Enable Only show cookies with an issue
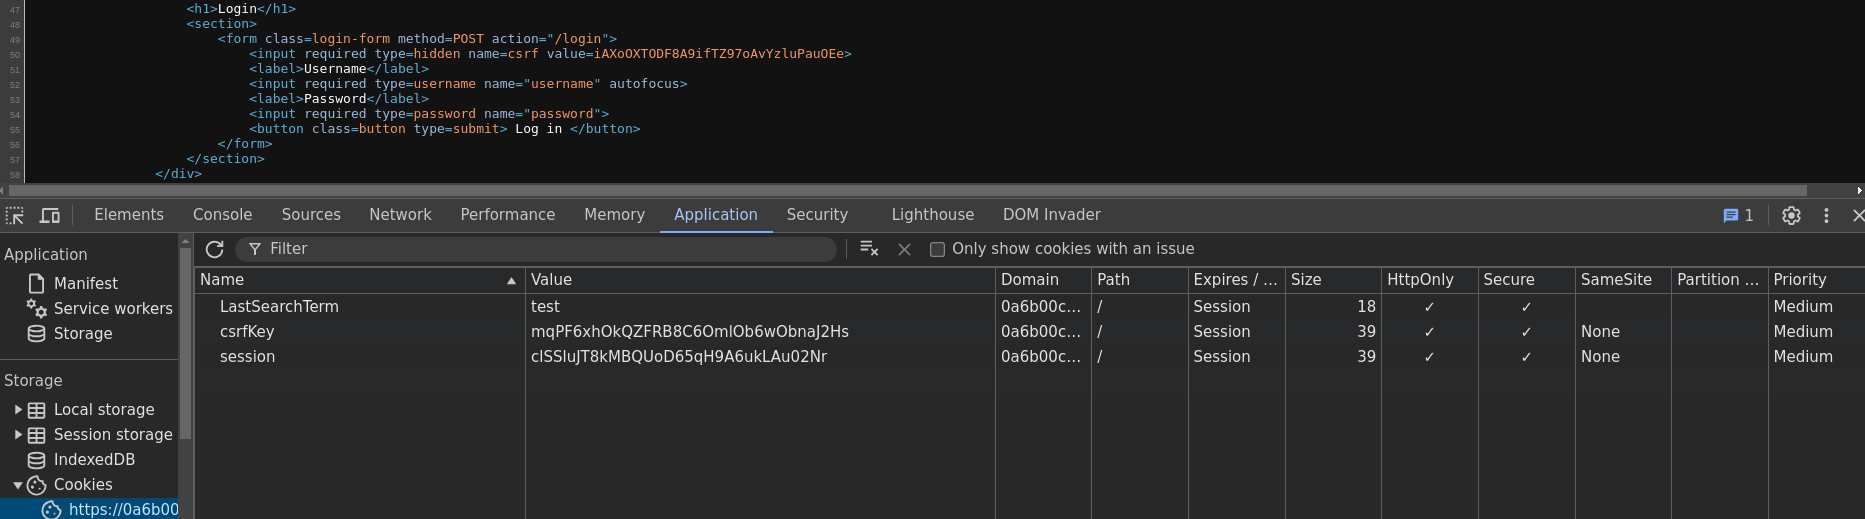The image size is (1865, 519). pyautogui.click(x=937, y=249)
